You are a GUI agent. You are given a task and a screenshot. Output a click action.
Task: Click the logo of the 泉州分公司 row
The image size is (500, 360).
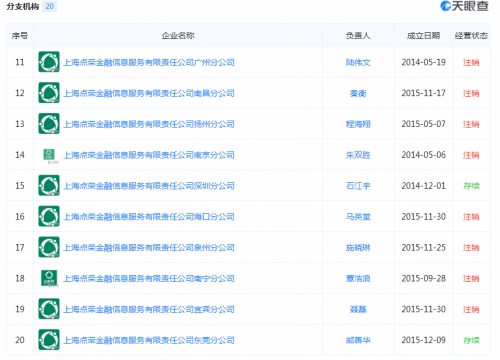tap(49, 247)
